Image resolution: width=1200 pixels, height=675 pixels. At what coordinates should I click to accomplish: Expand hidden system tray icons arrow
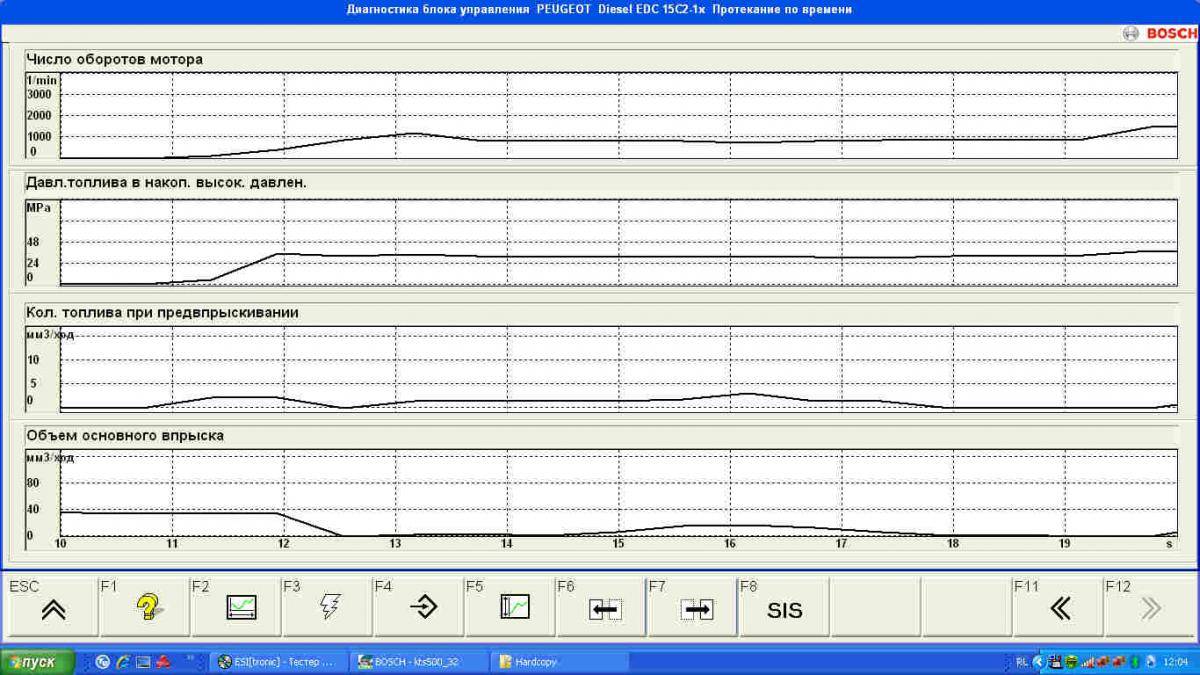coord(1038,662)
